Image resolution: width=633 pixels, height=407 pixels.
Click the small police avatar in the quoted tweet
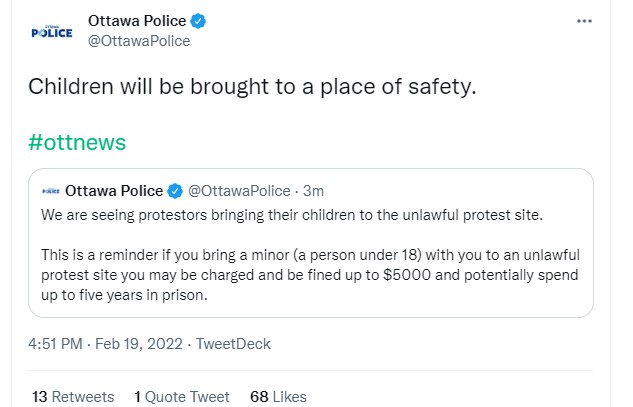[51, 190]
